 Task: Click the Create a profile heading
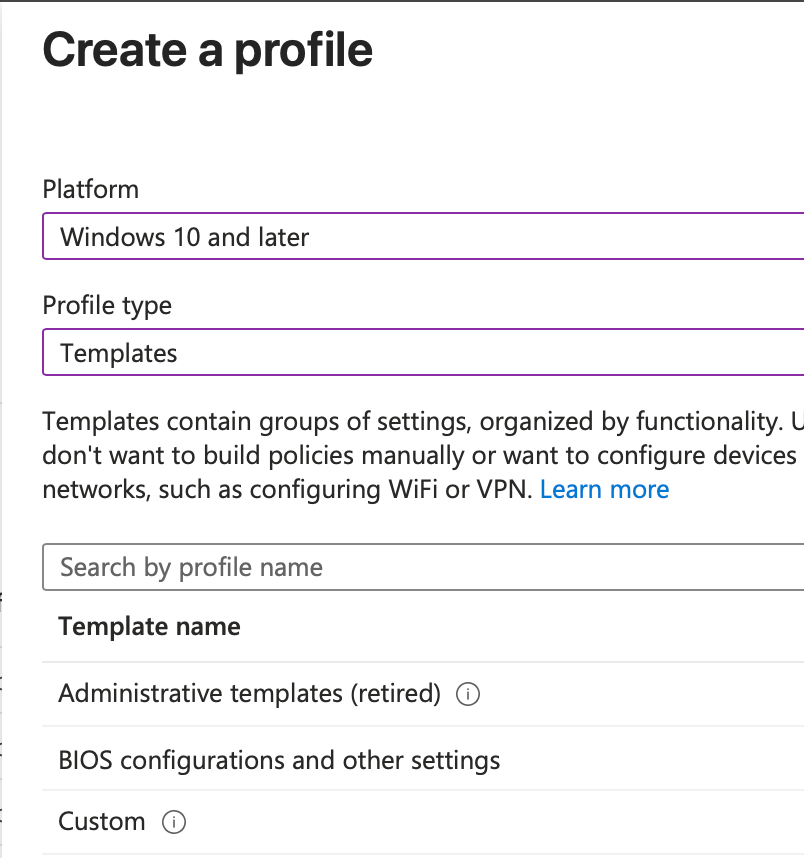pyautogui.click(x=207, y=50)
